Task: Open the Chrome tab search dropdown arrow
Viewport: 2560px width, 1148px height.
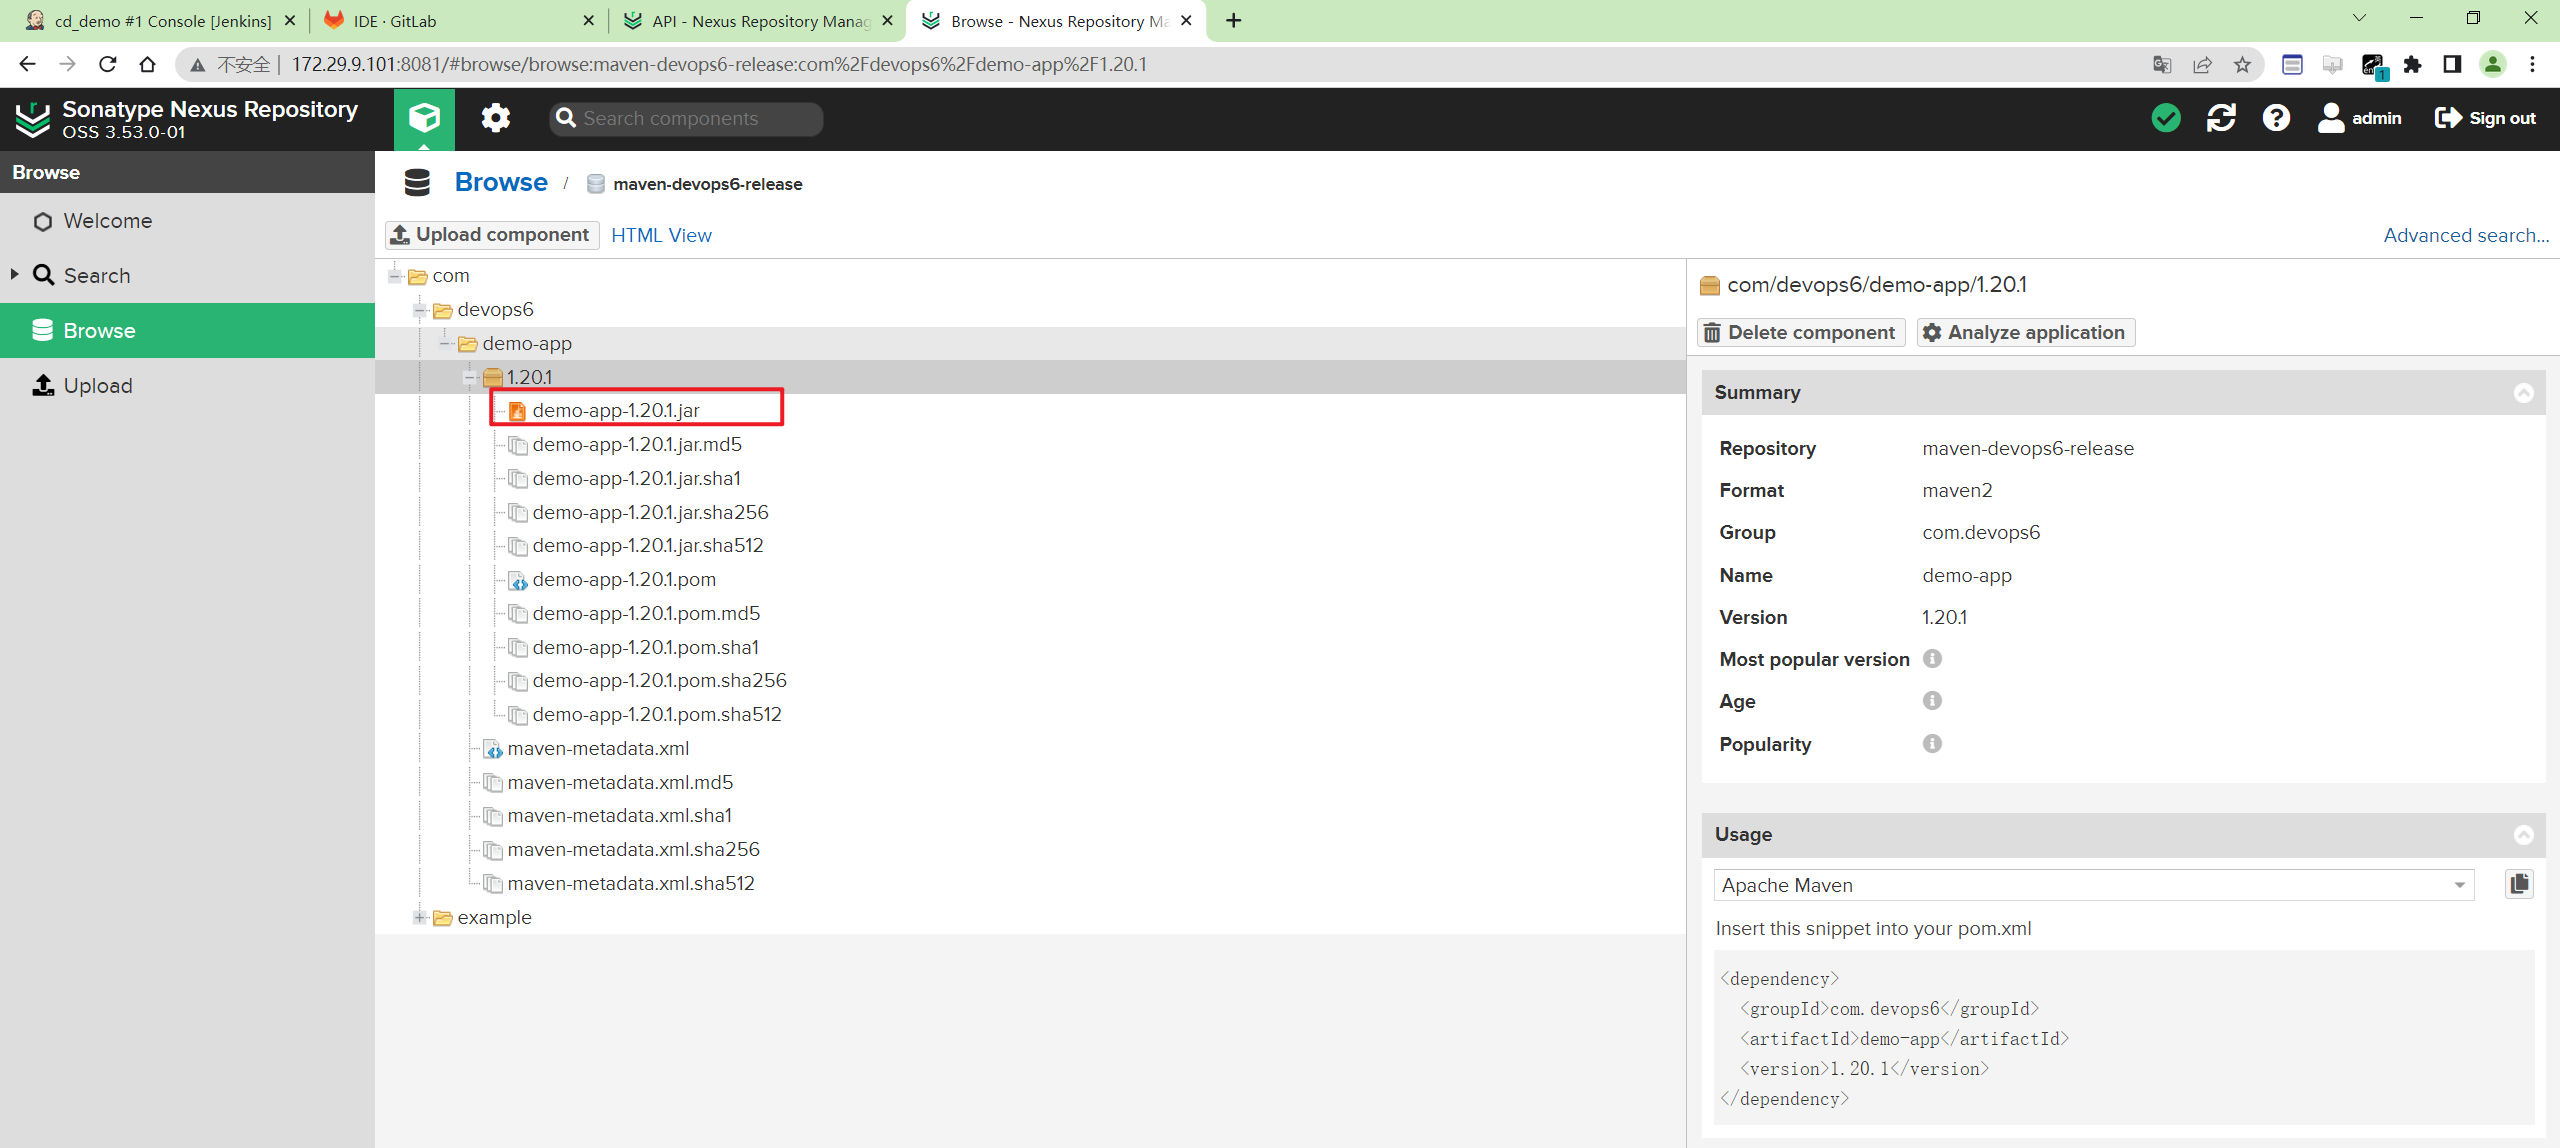Action: pyautogui.click(x=2360, y=18)
